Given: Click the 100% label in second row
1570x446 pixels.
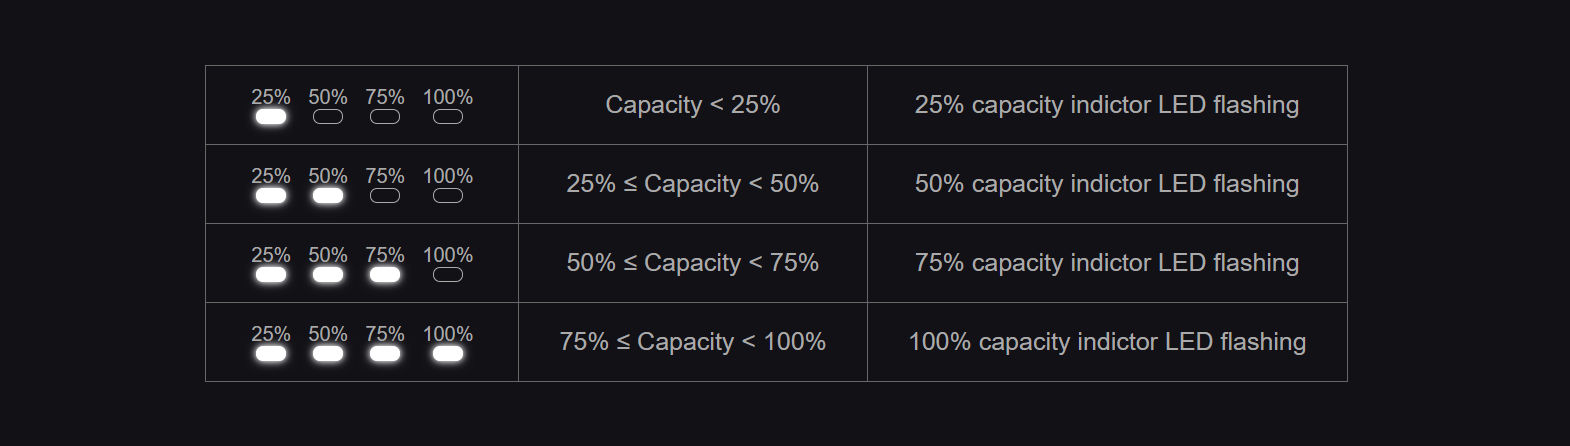Looking at the screenshot, I should pyautogui.click(x=448, y=176).
